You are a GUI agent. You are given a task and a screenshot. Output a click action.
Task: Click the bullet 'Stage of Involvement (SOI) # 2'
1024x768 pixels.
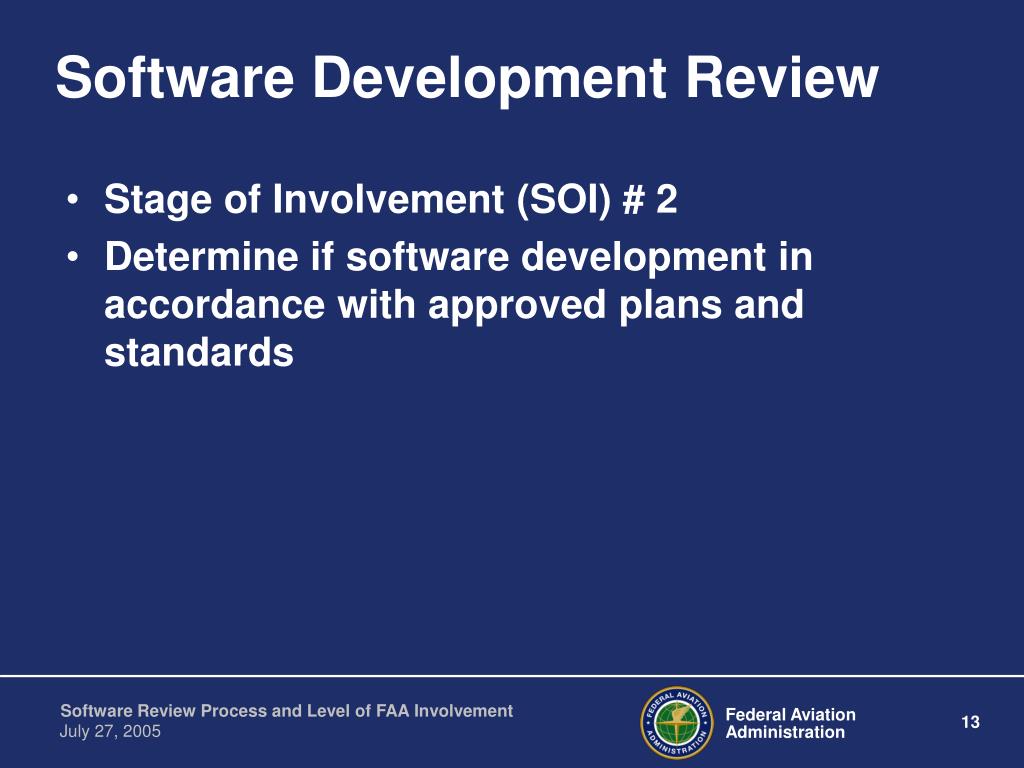tap(391, 199)
